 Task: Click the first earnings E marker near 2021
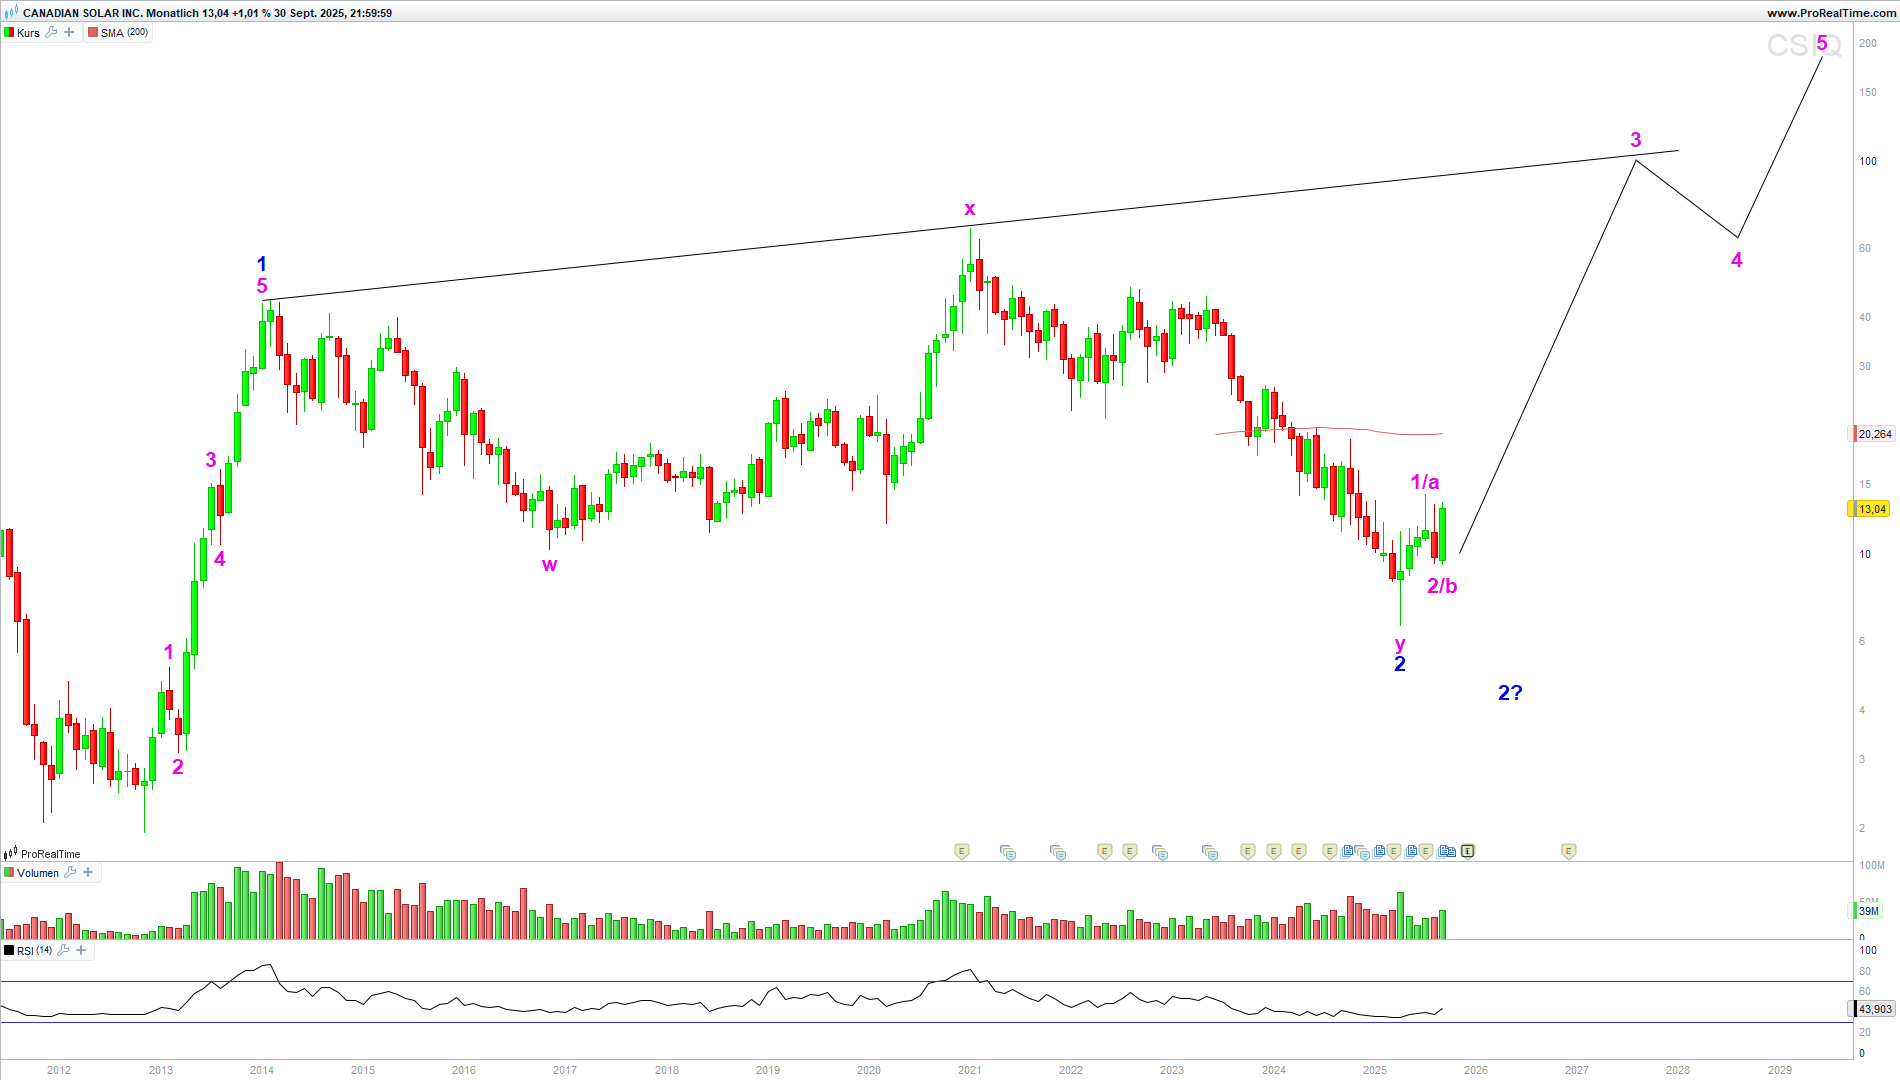click(x=961, y=851)
